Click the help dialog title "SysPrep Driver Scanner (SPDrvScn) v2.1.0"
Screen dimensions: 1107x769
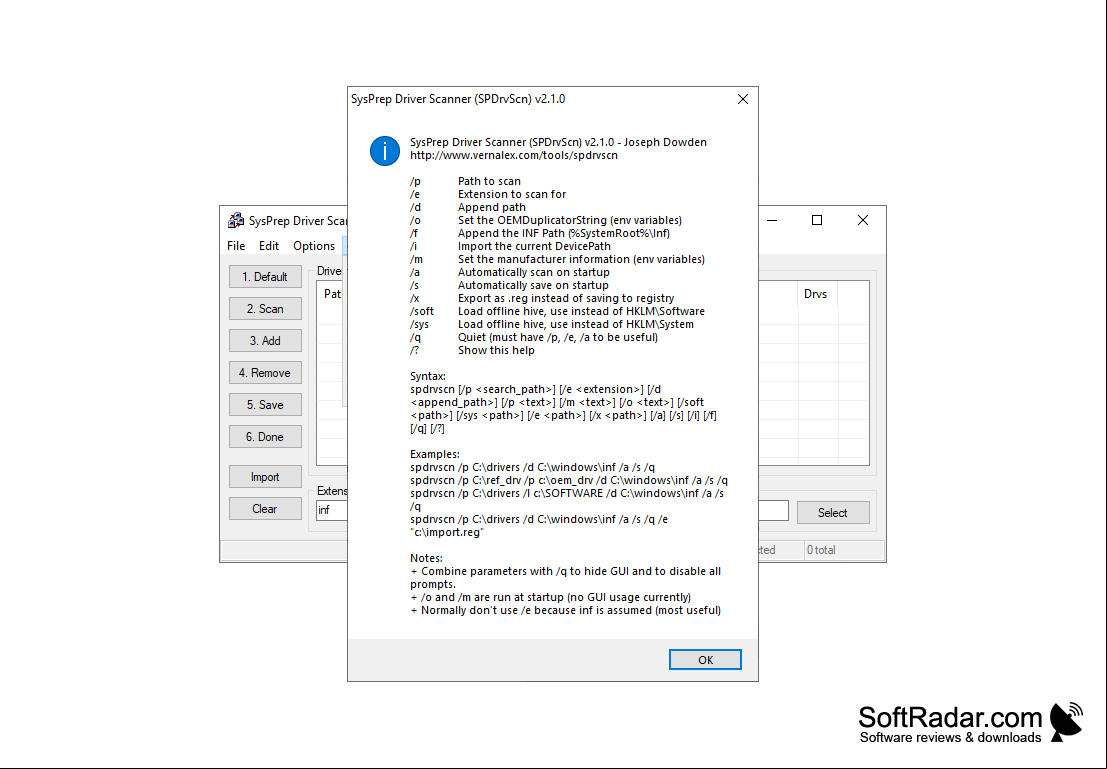pos(458,100)
